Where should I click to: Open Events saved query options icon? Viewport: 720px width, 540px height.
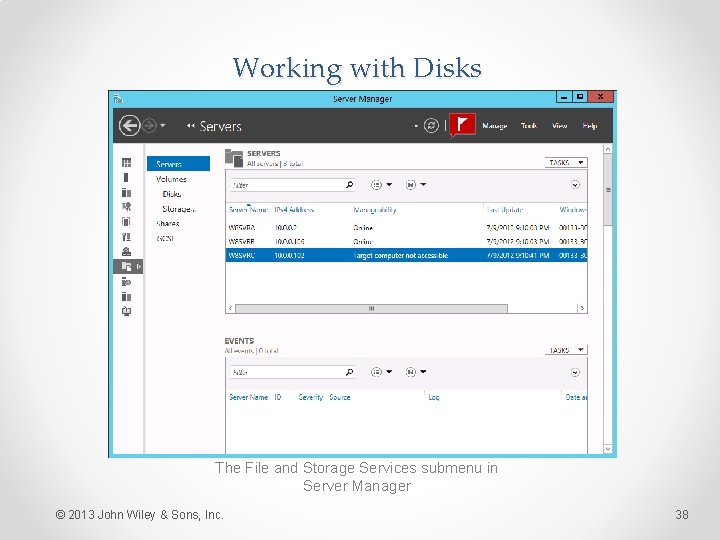(411, 372)
